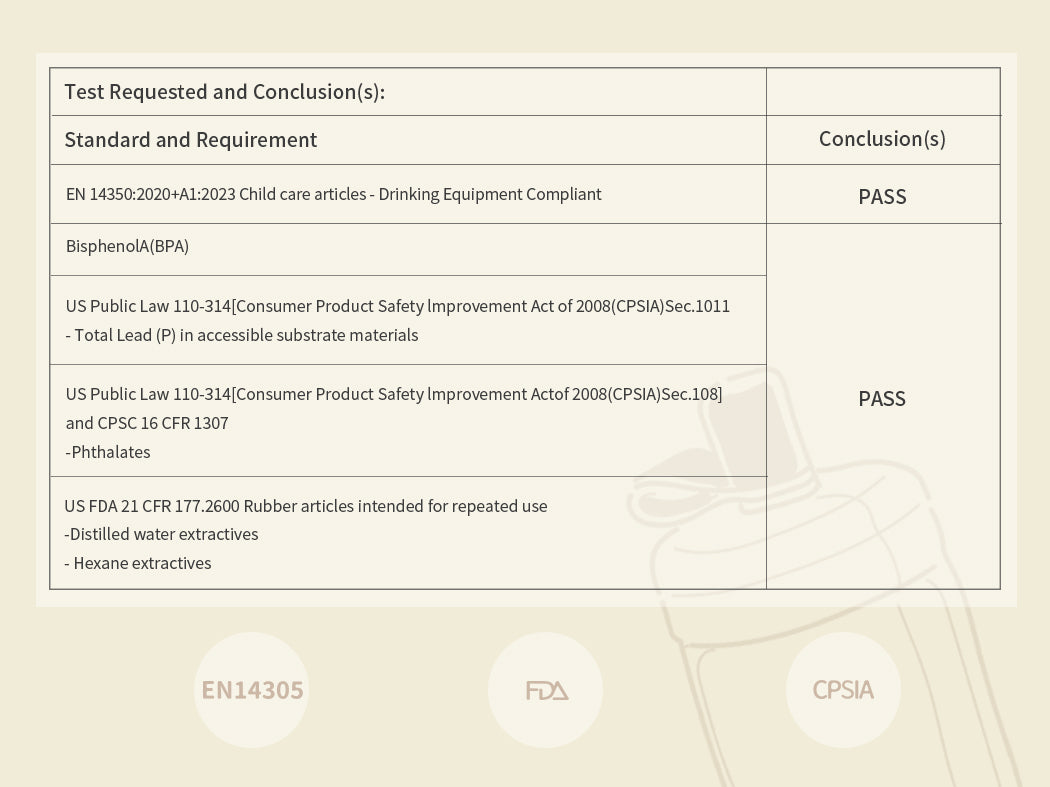Select the 'and CPSC 16 CFR 1307' line

point(147,423)
